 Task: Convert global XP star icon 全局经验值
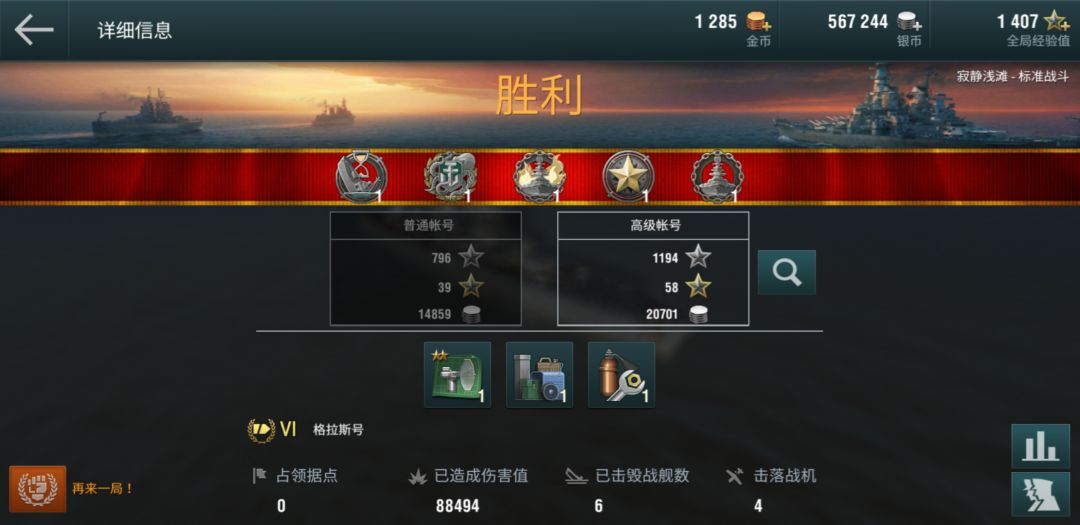(x=1057, y=21)
